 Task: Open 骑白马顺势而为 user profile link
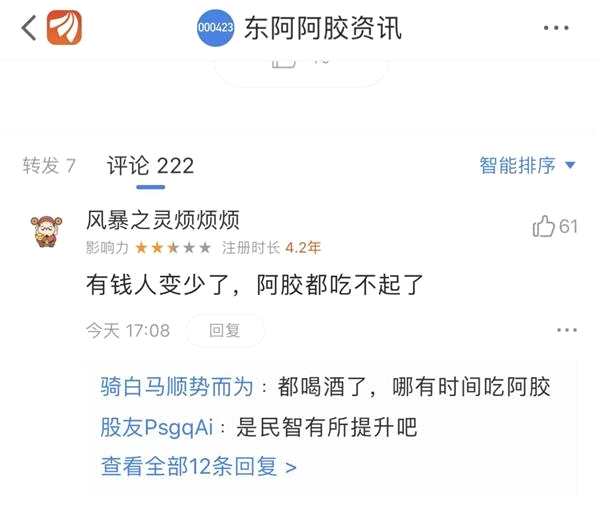(x=177, y=386)
